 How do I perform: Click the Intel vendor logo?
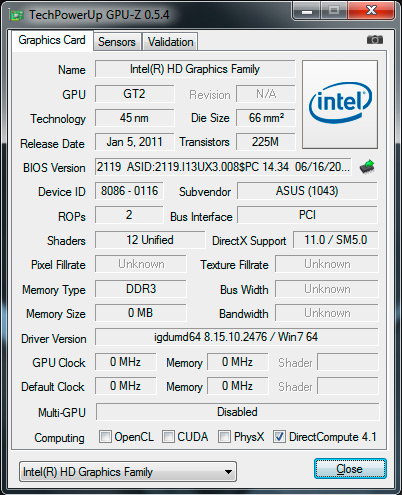pyautogui.click(x=340, y=104)
